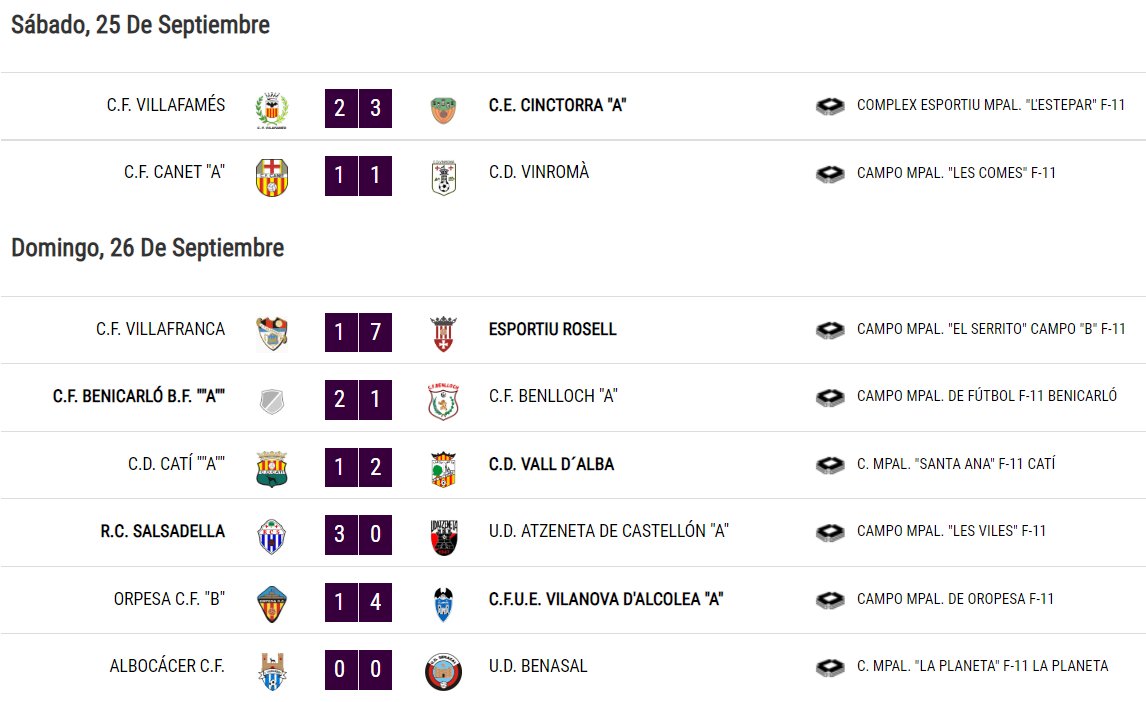The image size is (1146, 702).
Task: Open the Villafranca 1-7 match score
Action: click(x=358, y=332)
